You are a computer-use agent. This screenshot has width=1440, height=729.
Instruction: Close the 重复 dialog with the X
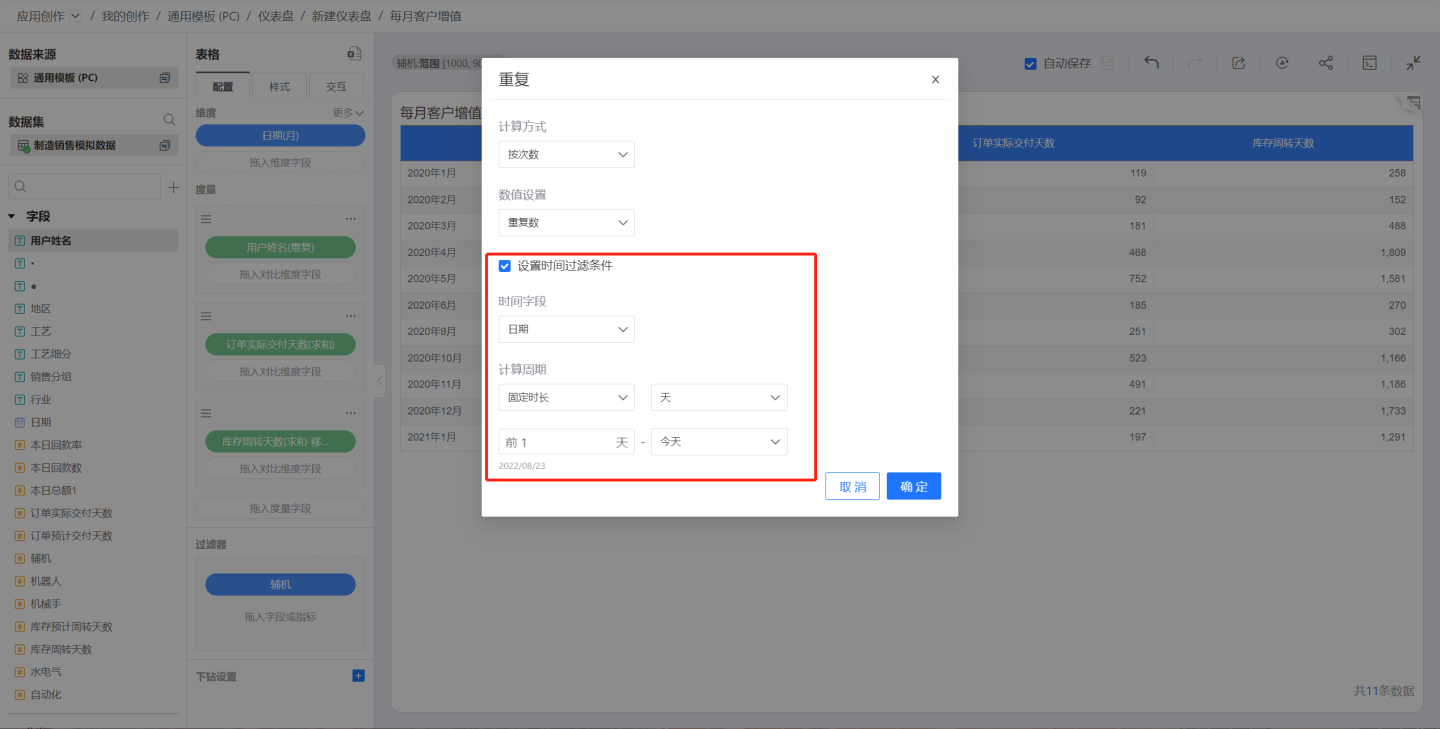coord(935,80)
